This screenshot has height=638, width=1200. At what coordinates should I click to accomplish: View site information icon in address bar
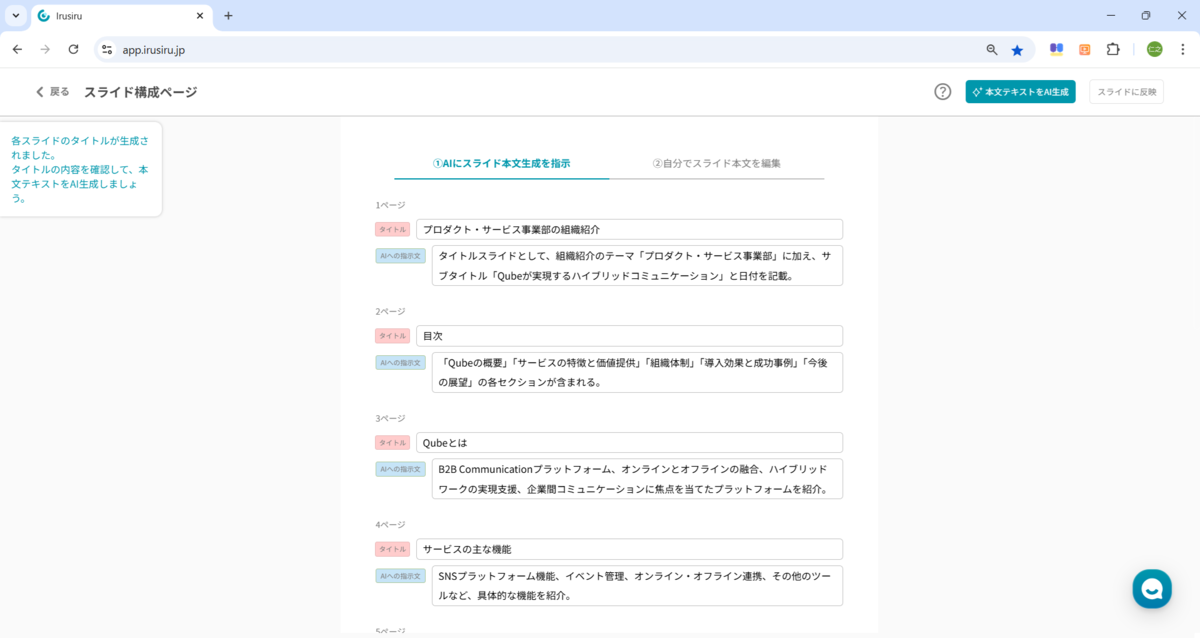tap(107, 49)
